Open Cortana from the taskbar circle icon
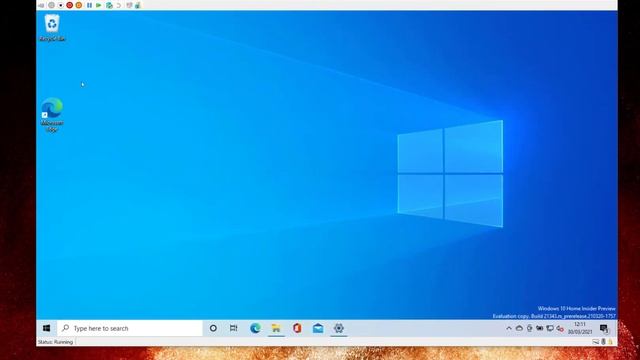The image size is (640, 360). coord(213,328)
